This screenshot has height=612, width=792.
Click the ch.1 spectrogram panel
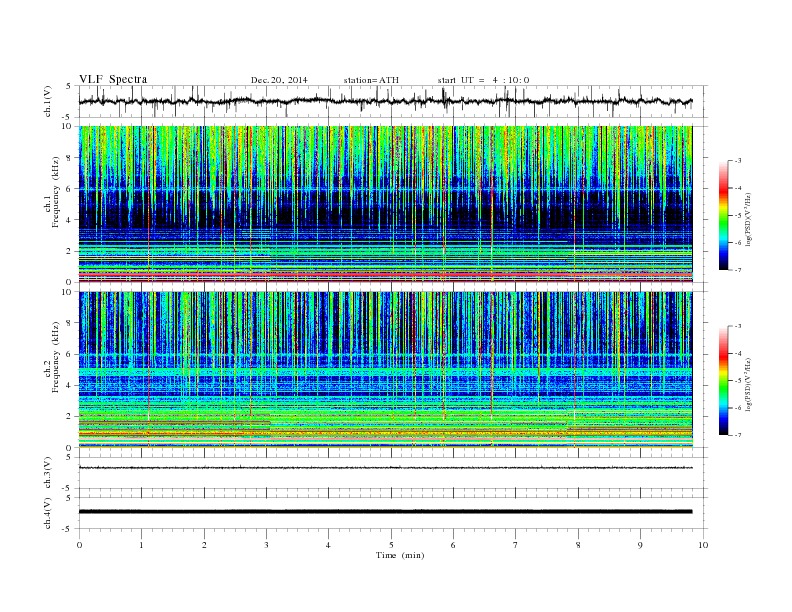point(385,204)
